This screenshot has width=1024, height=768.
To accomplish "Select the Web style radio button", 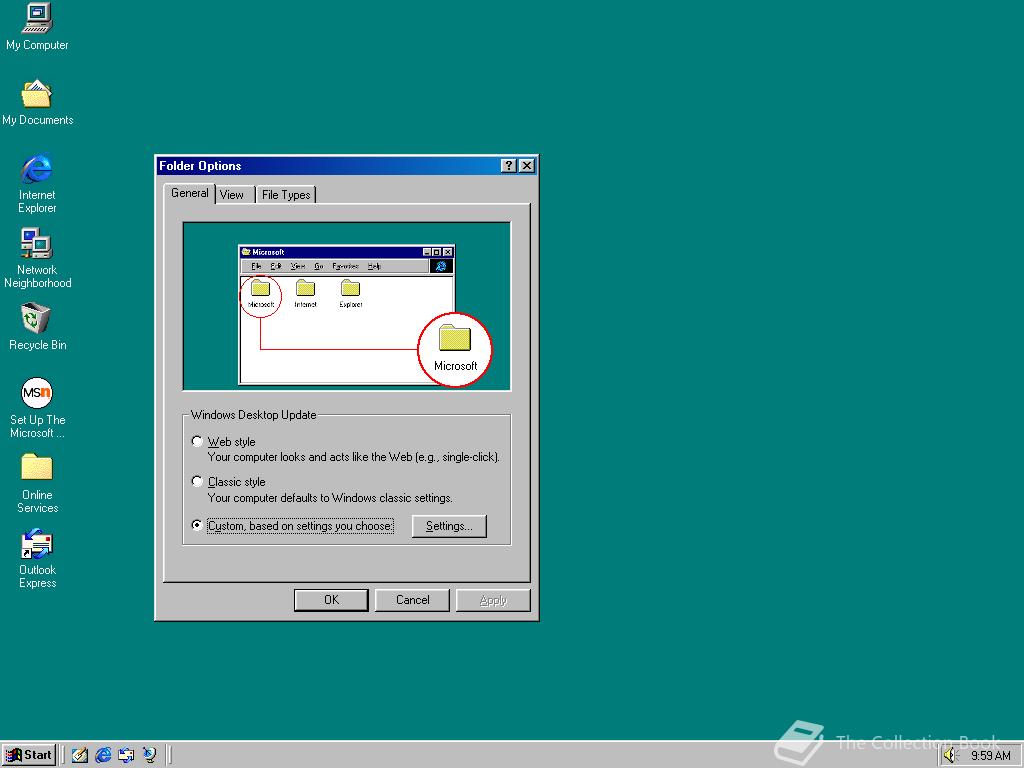I will (x=197, y=441).
